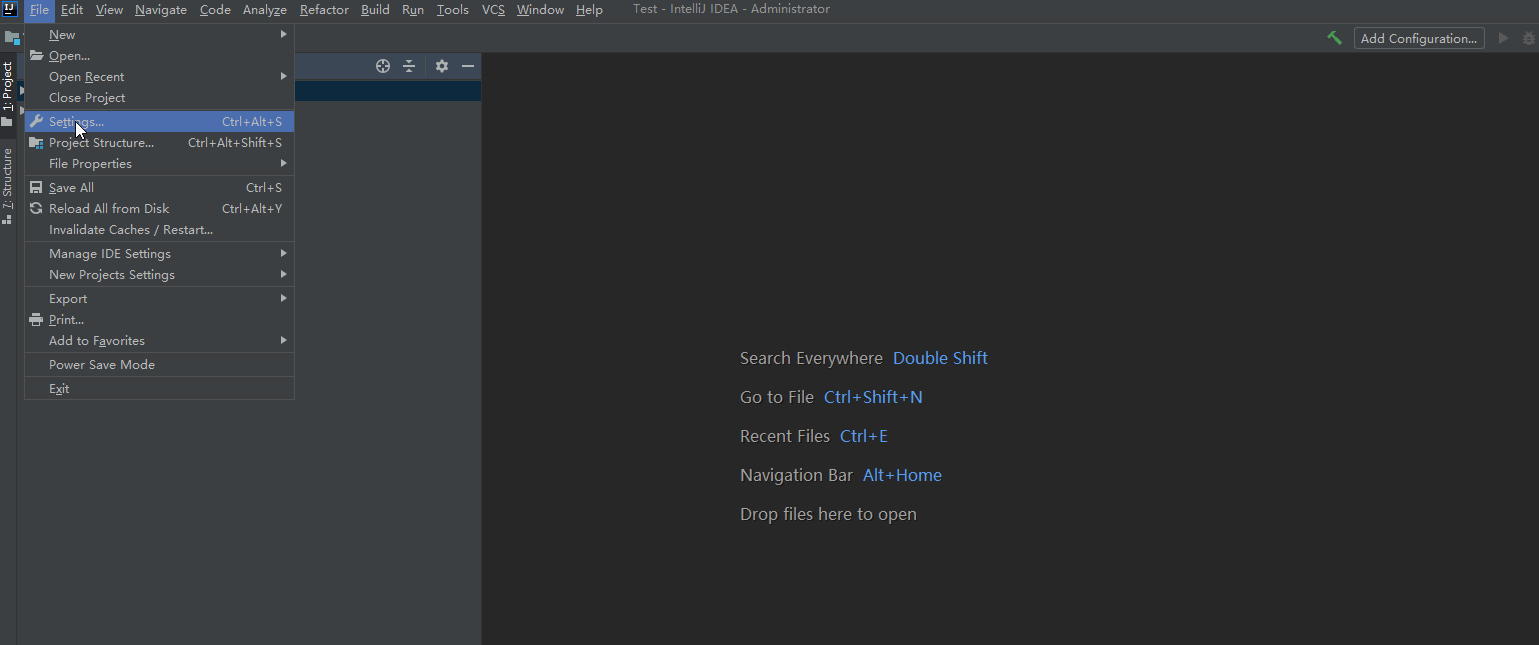The image size is (1539, 645).
Task: Click the Print printer icon
Action: click(x=37, y=320)
